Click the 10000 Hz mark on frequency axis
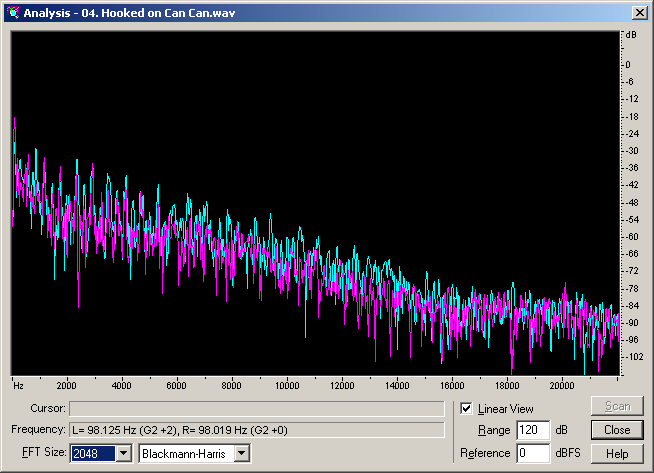Viewport: 654px width, 473px height. click(288, 385)
